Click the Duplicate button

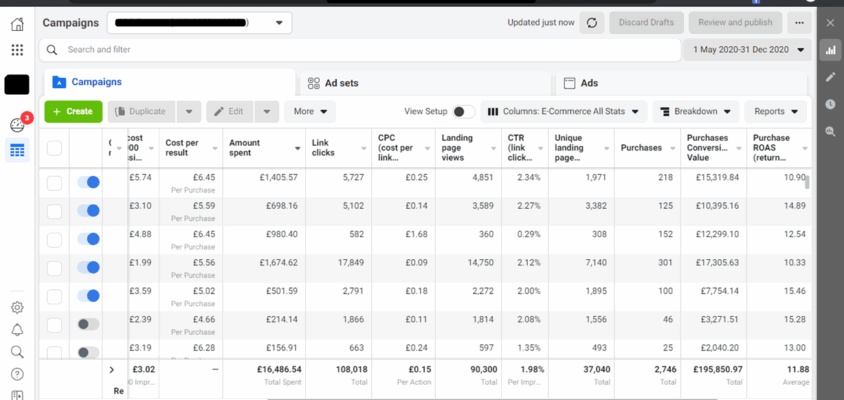coord(142,111)
